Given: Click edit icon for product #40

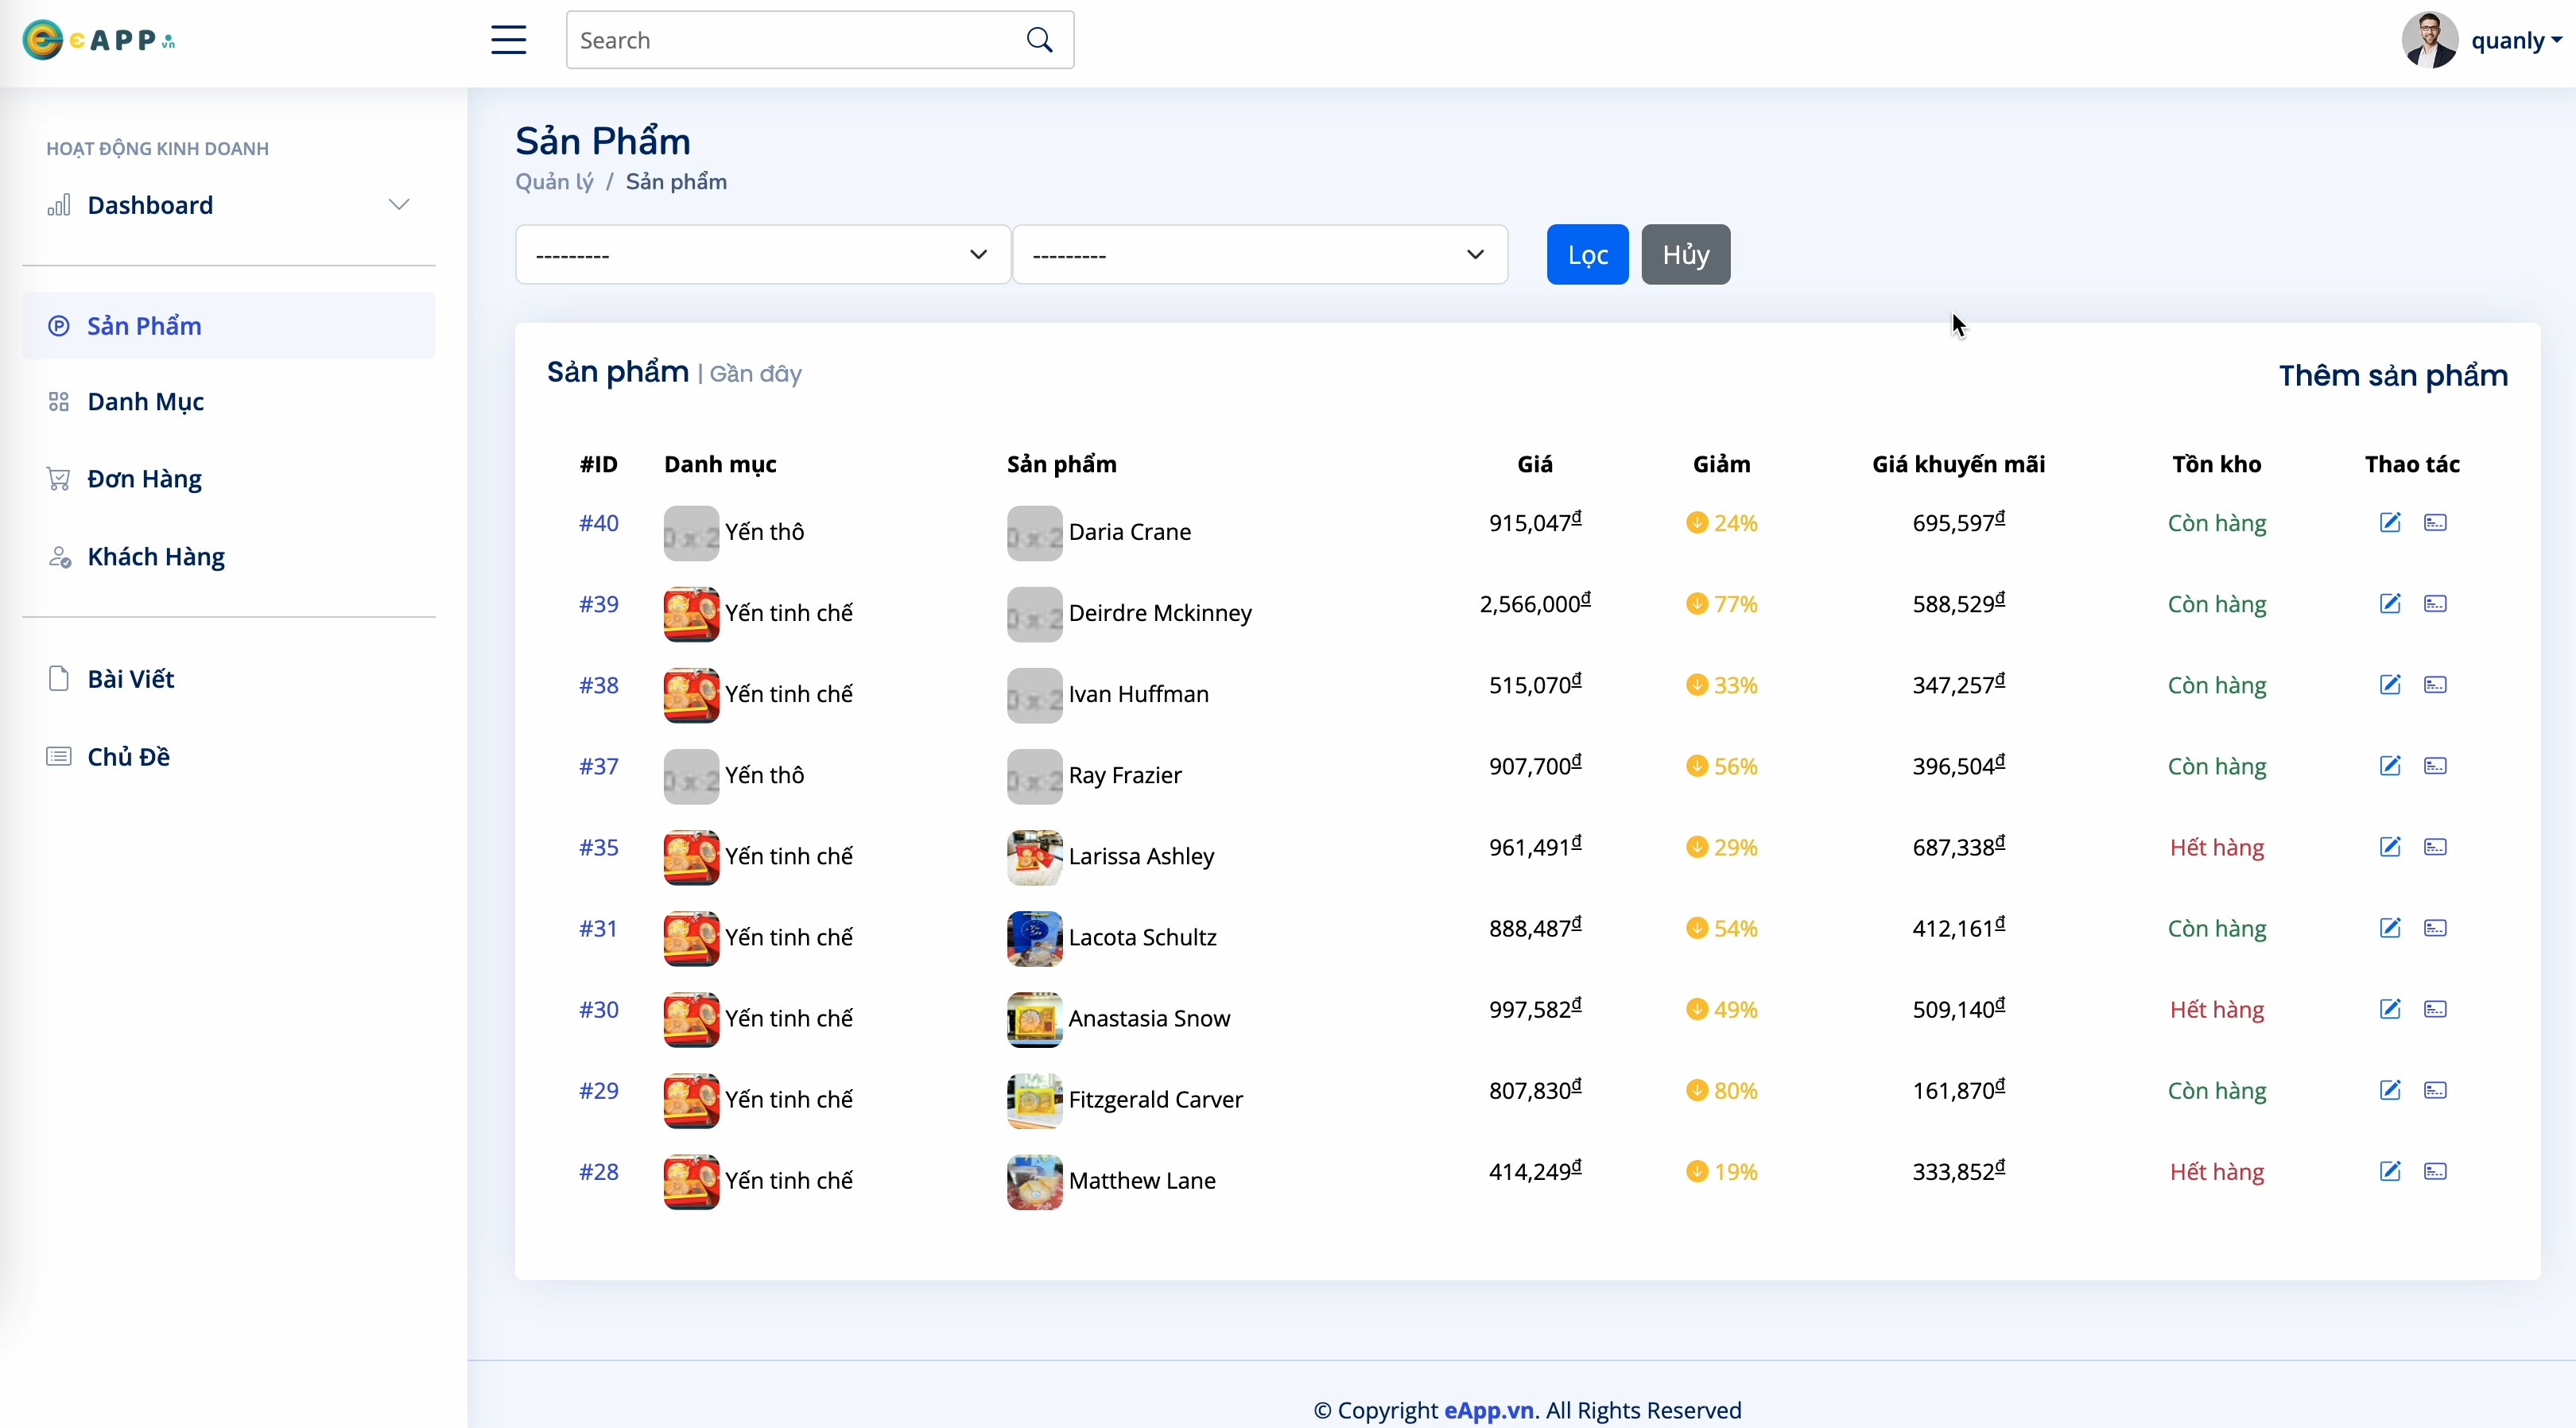Looking at the screenshot, I should (x=2390, y=522).
